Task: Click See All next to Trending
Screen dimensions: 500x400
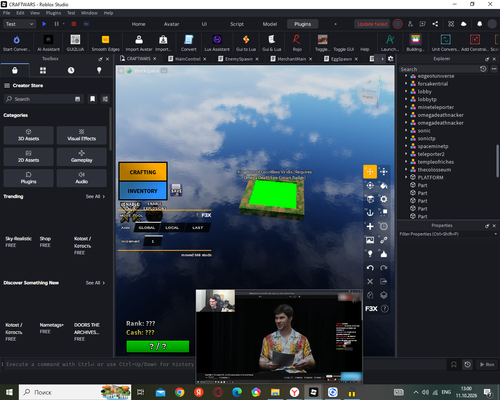Action: coord(95,196)
